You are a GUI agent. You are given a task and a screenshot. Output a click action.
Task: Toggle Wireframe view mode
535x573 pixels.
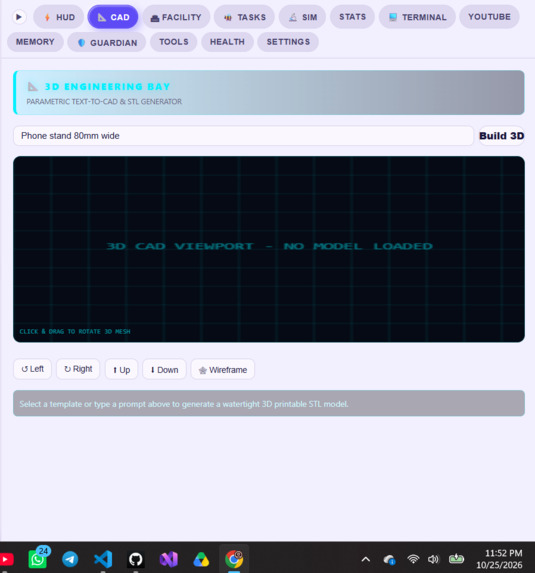pos(223,369)
